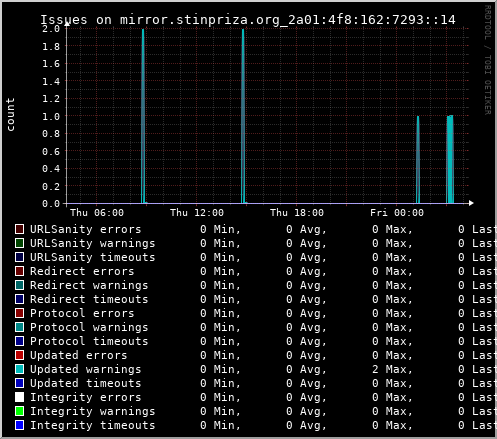
Task: Click the URLSanity warnings legend swatch
Action: [19, 243]
